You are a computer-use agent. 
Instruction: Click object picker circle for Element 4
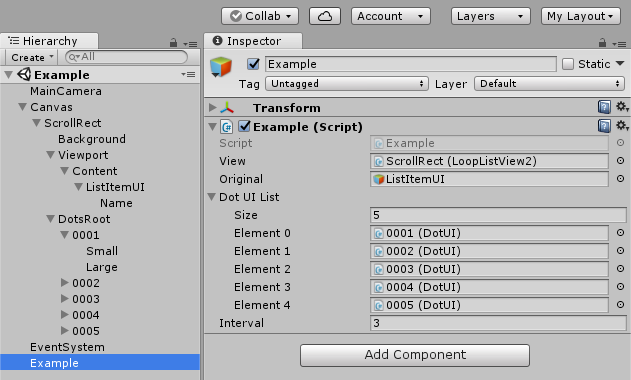621,305
